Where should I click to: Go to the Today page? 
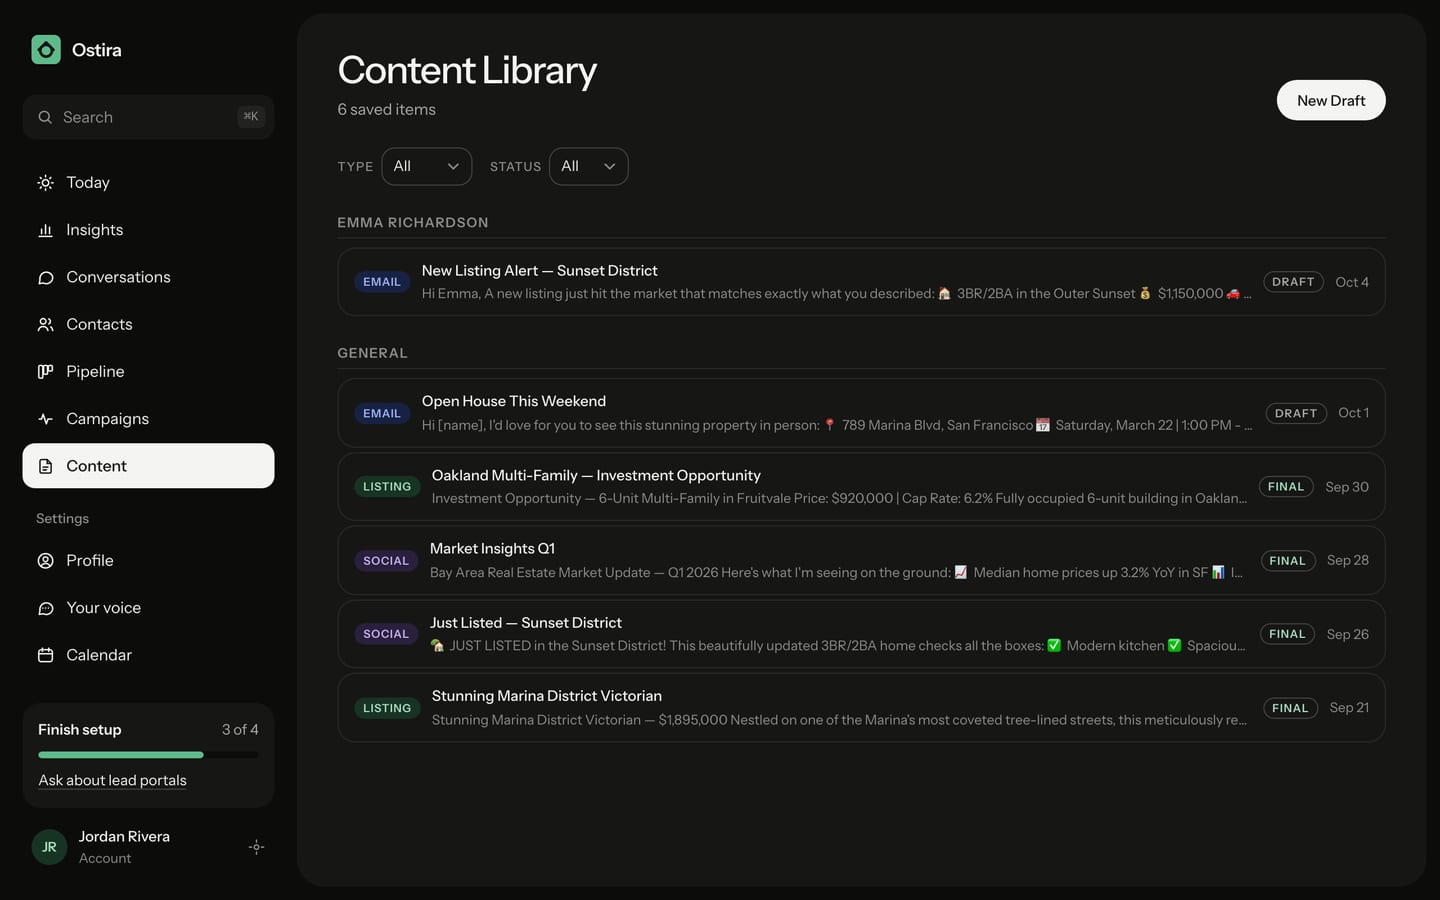[148, 183]
